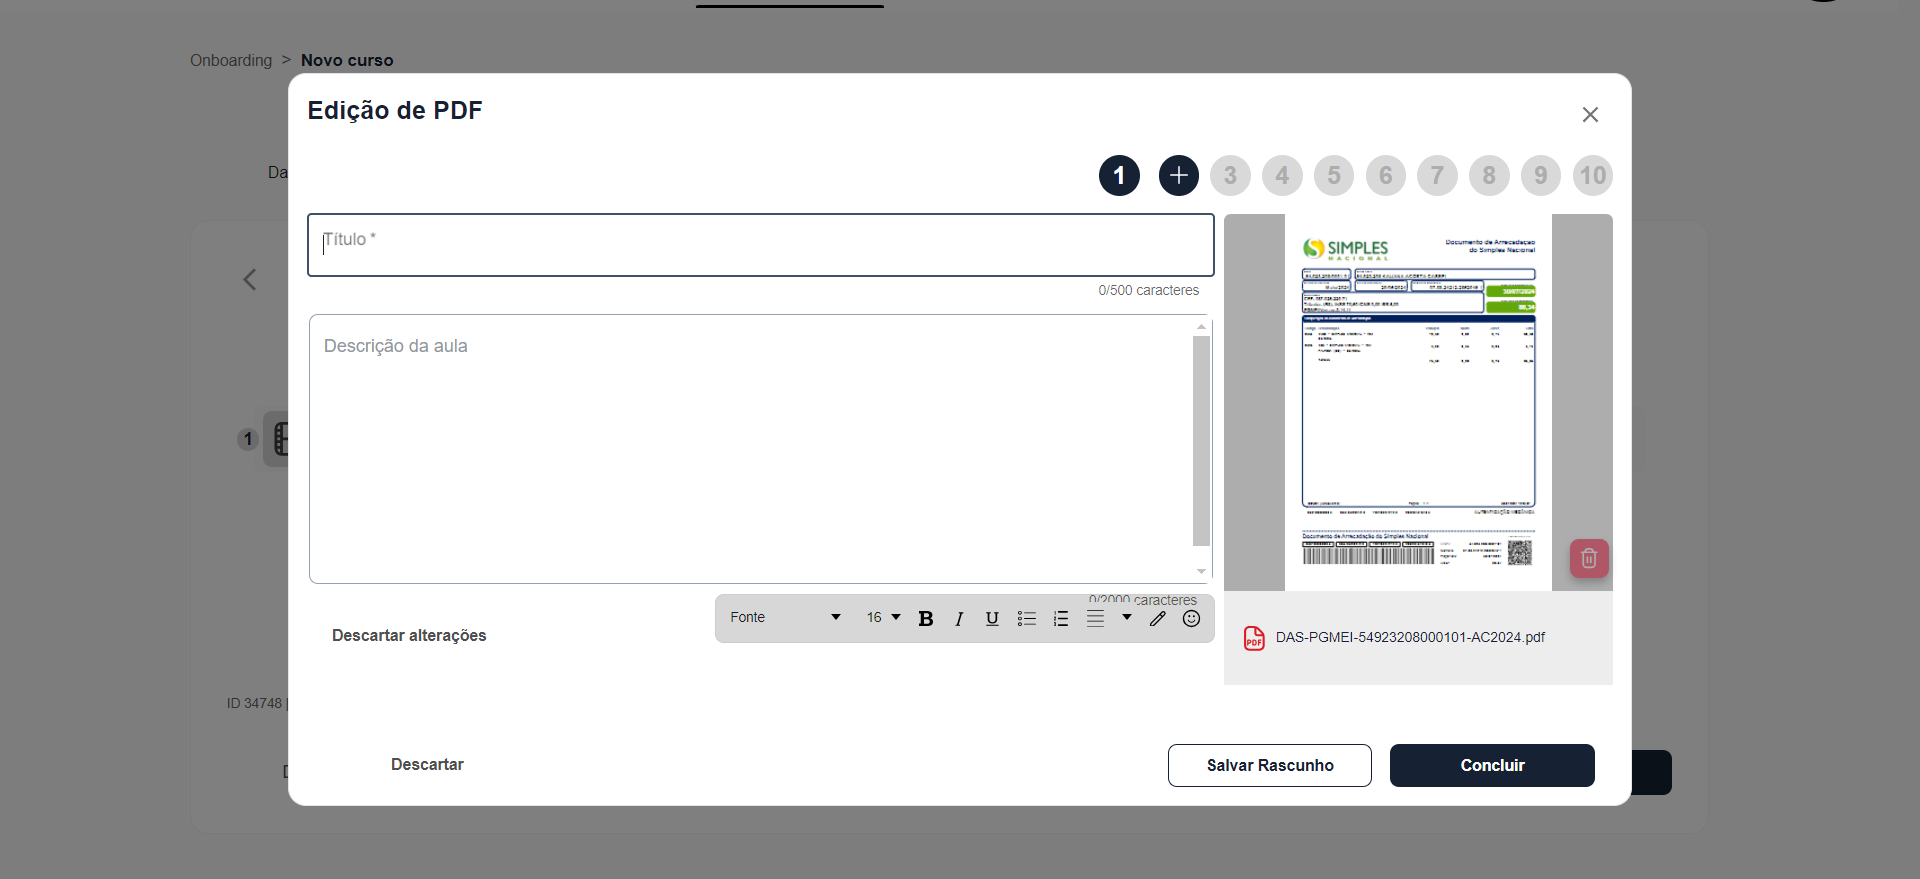Click the text alignment icon
This screenshot has width=1920, height=879.
pyautogui.click(x=1096, y=619)
